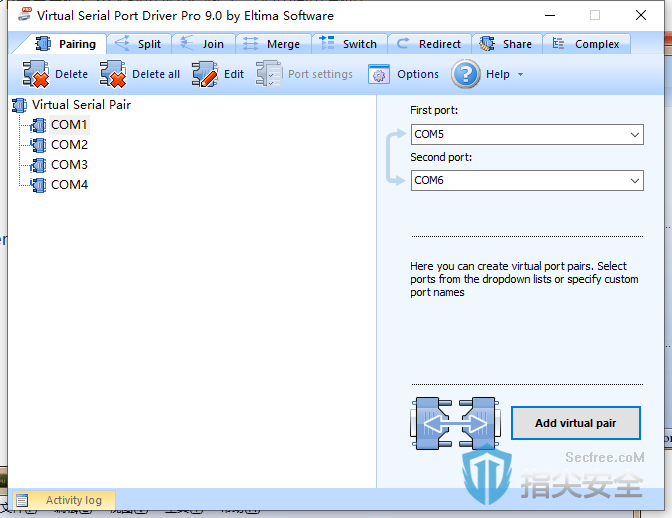Click the Join tab icon
Viewport: 672px width, 518px height.
point(186,43)
